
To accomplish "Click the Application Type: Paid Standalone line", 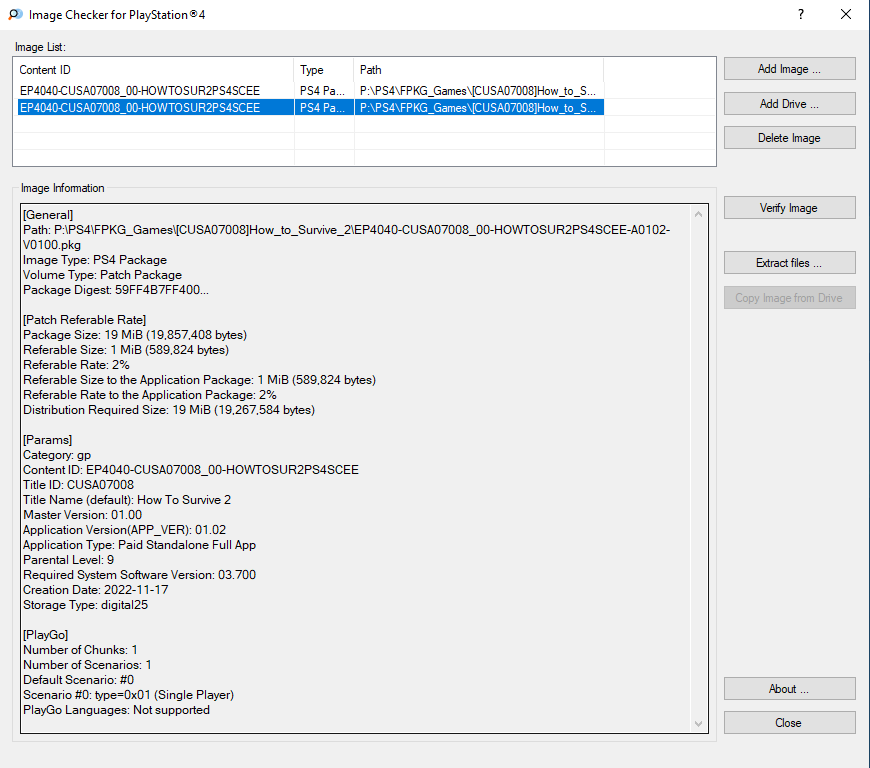I will click(140, 544).
